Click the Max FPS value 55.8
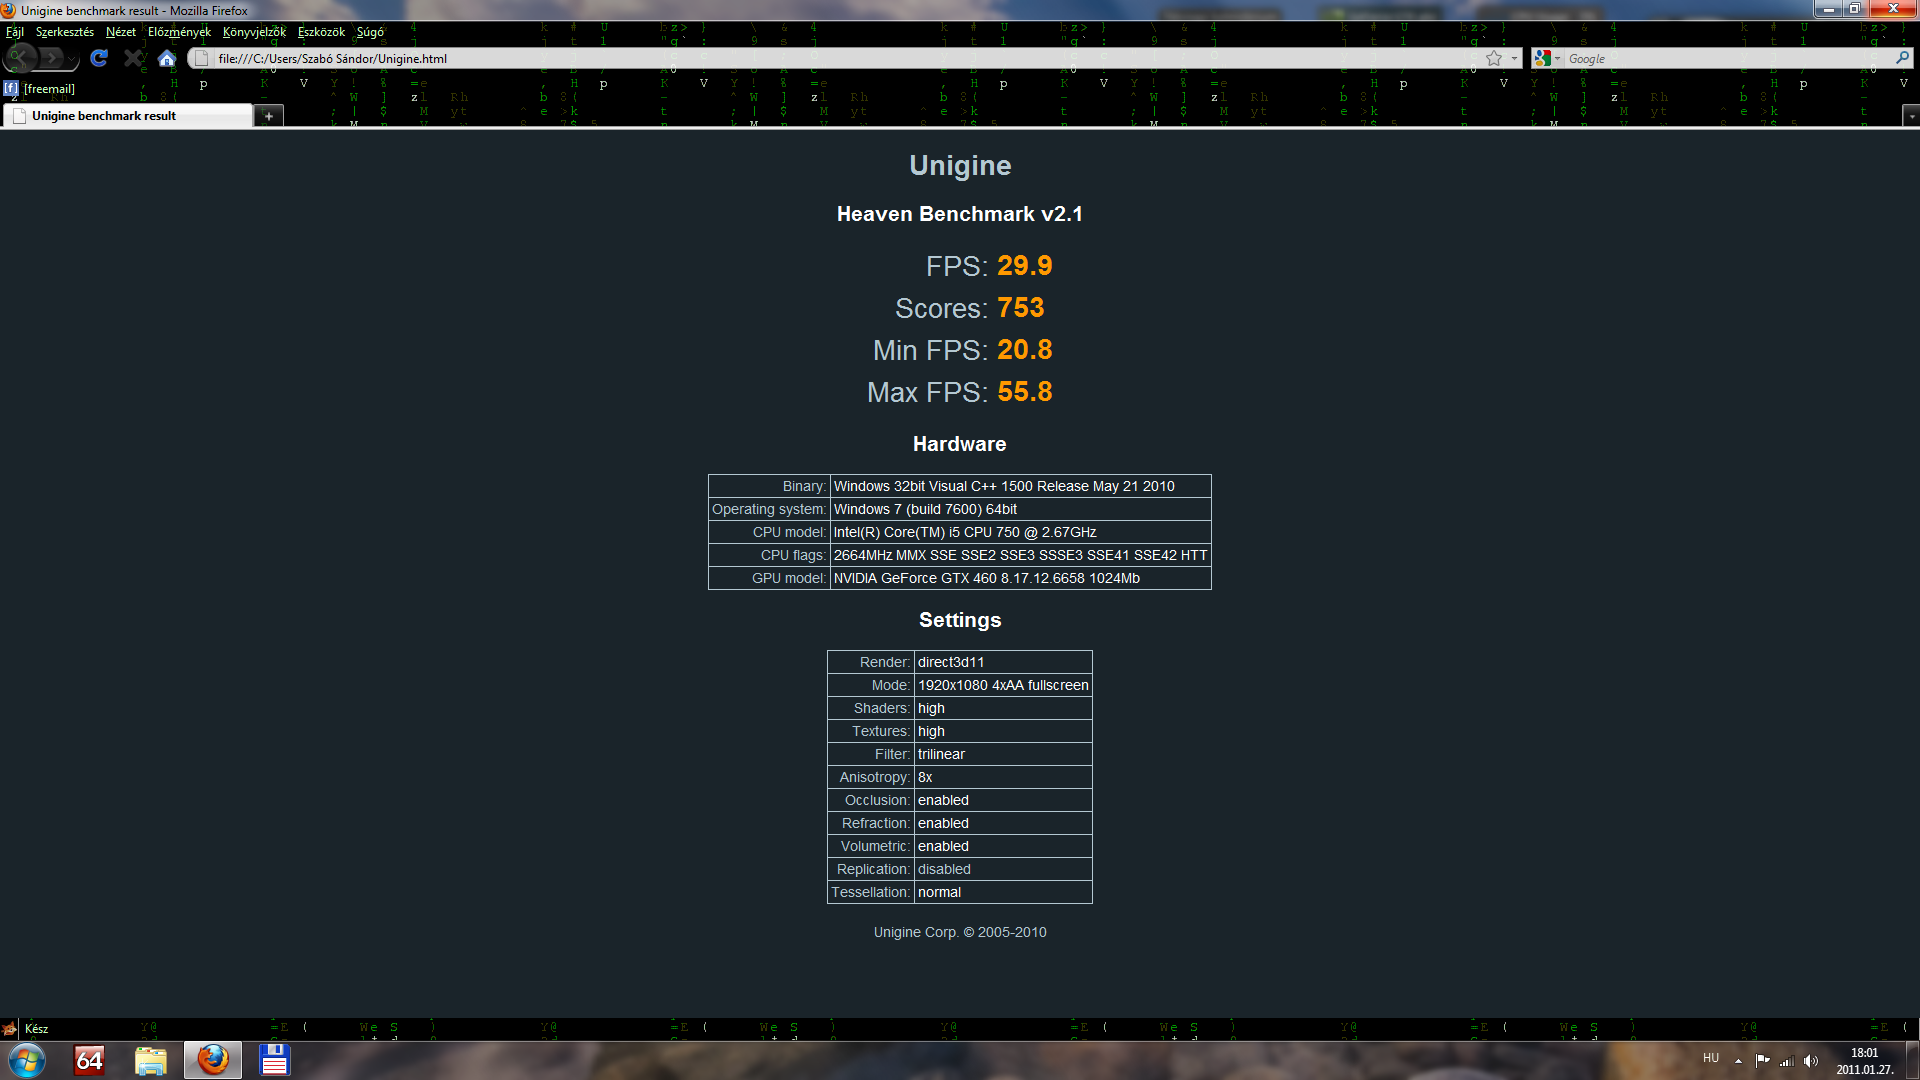The image size is (1920, 1080). click(x=1024, y=392)
